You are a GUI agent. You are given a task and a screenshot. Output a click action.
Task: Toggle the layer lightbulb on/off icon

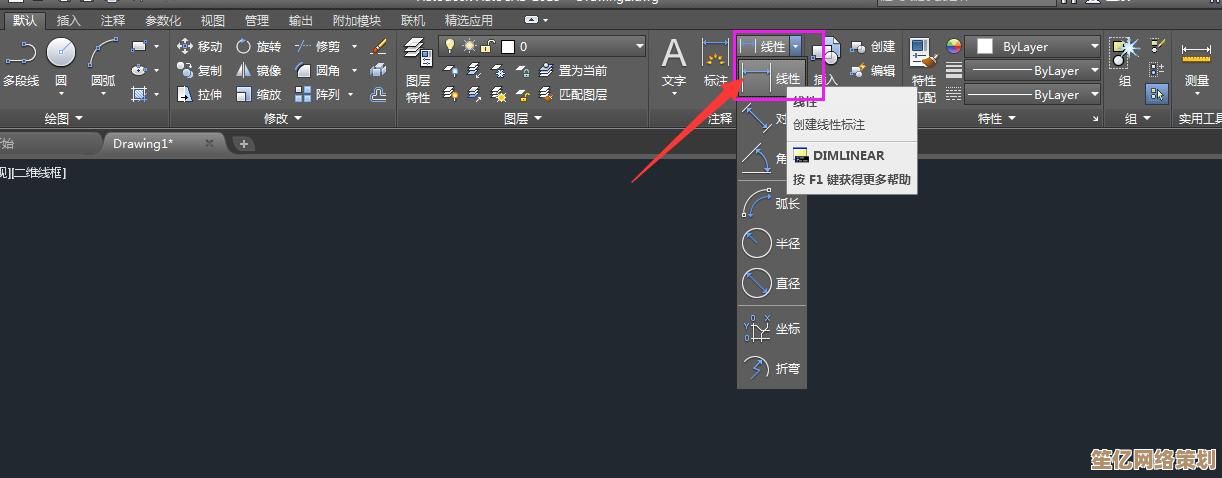[450, 46]
